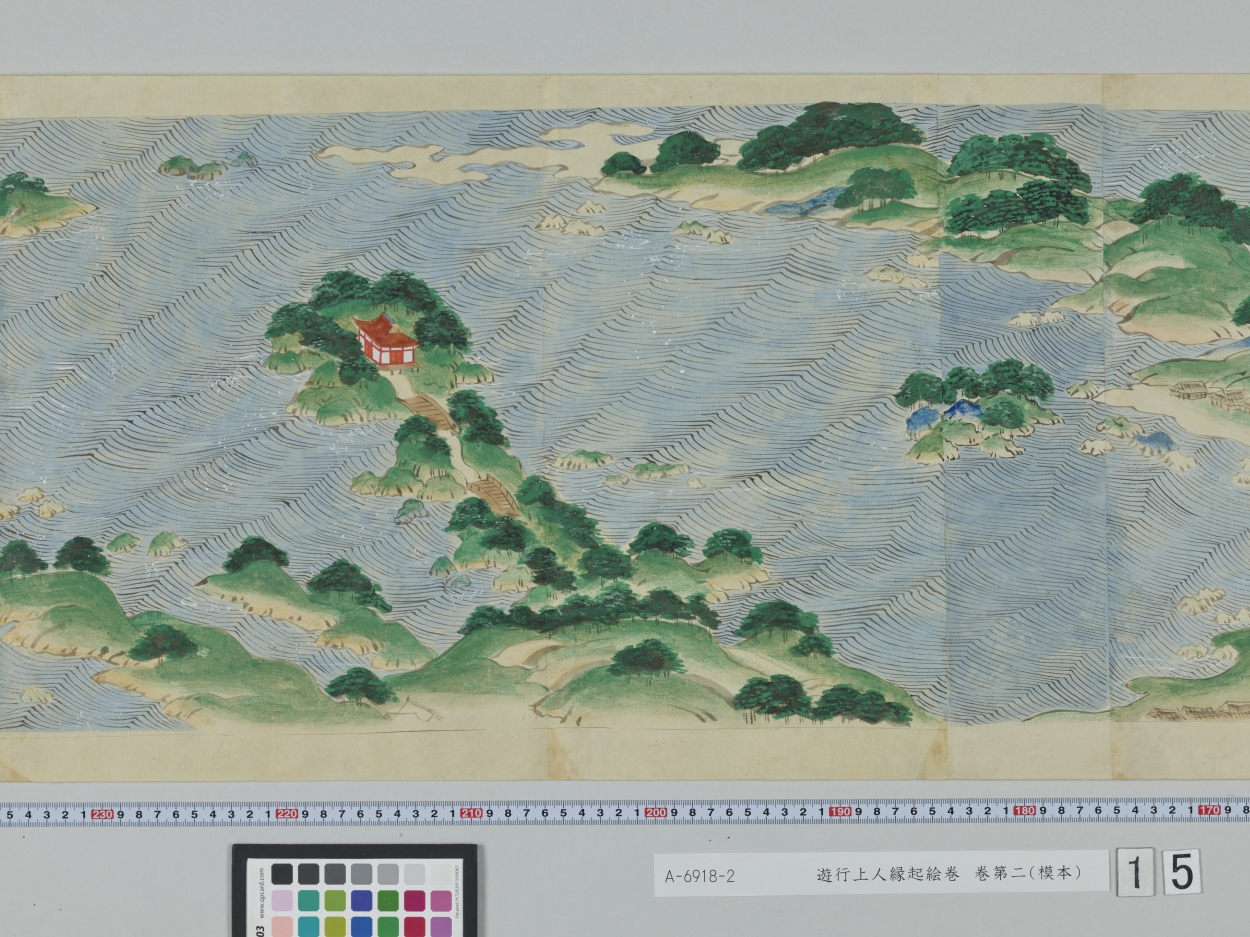Click the red "180" mark on the ruler
Viewport: 1250px width, 937px height.
click(x=1025, y=810)
